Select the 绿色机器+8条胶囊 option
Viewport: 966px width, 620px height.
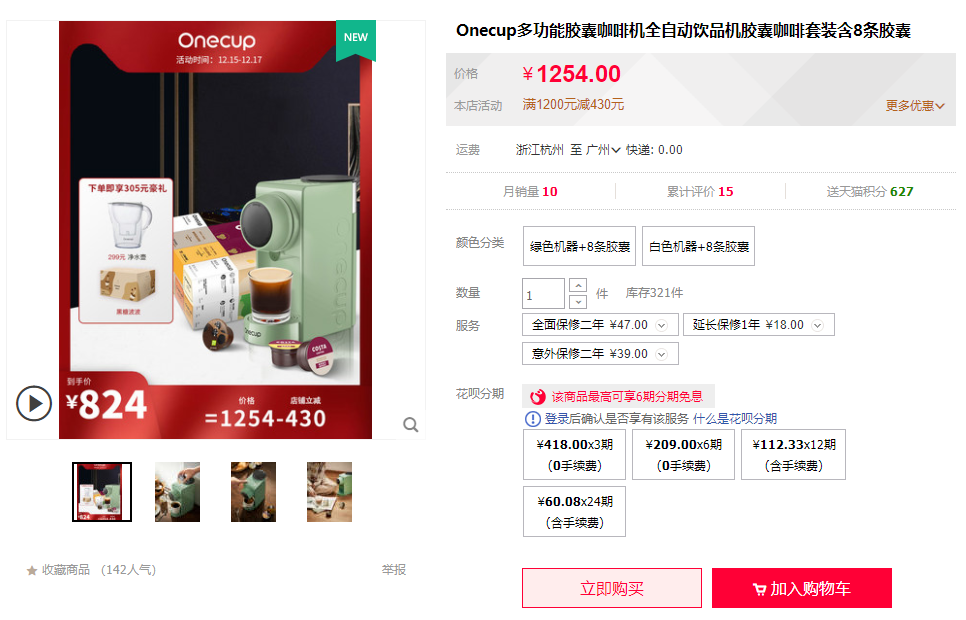[579, 246]
